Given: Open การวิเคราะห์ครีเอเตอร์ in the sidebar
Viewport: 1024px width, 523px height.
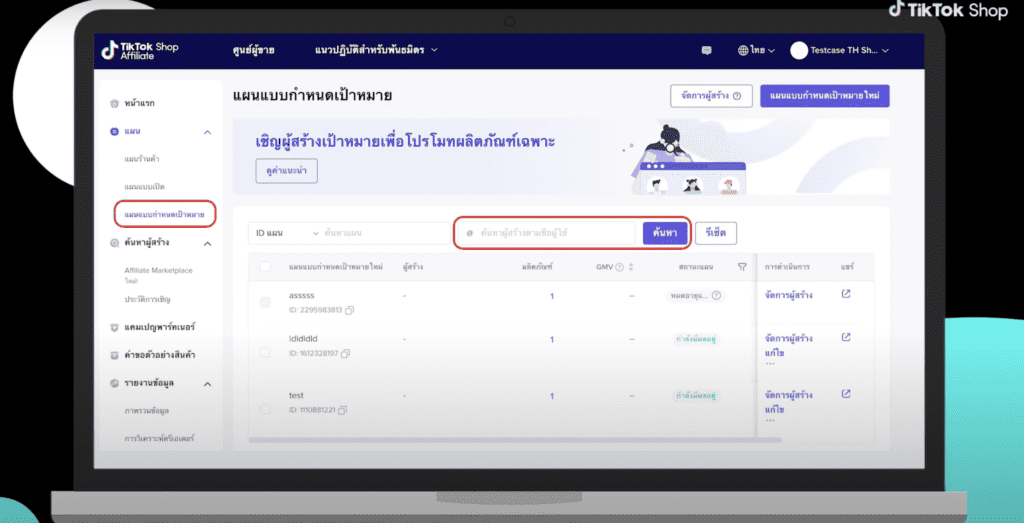Looking at the screenshot, I should (159, 438).
